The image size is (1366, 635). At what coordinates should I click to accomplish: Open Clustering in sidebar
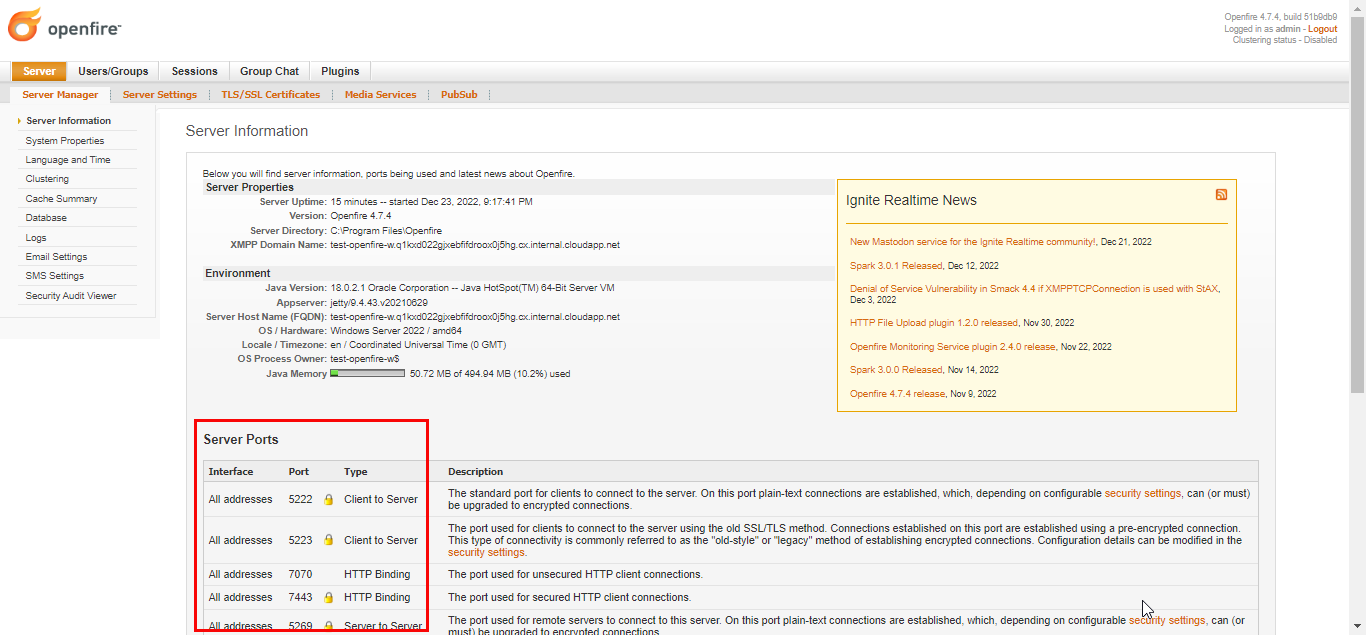click(47, 179)
